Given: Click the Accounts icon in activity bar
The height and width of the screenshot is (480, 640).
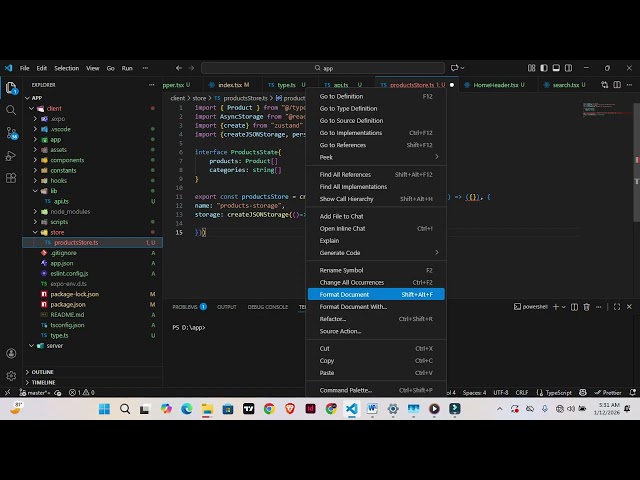Looking at the screenshot, I should [11, 353].
